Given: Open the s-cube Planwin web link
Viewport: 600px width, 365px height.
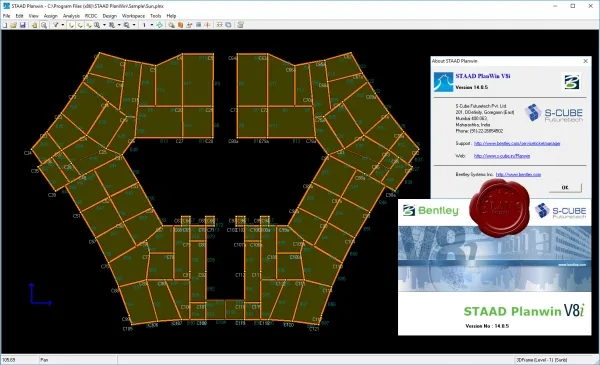Looking at the screenshot, I should click(x=502, y=156).
